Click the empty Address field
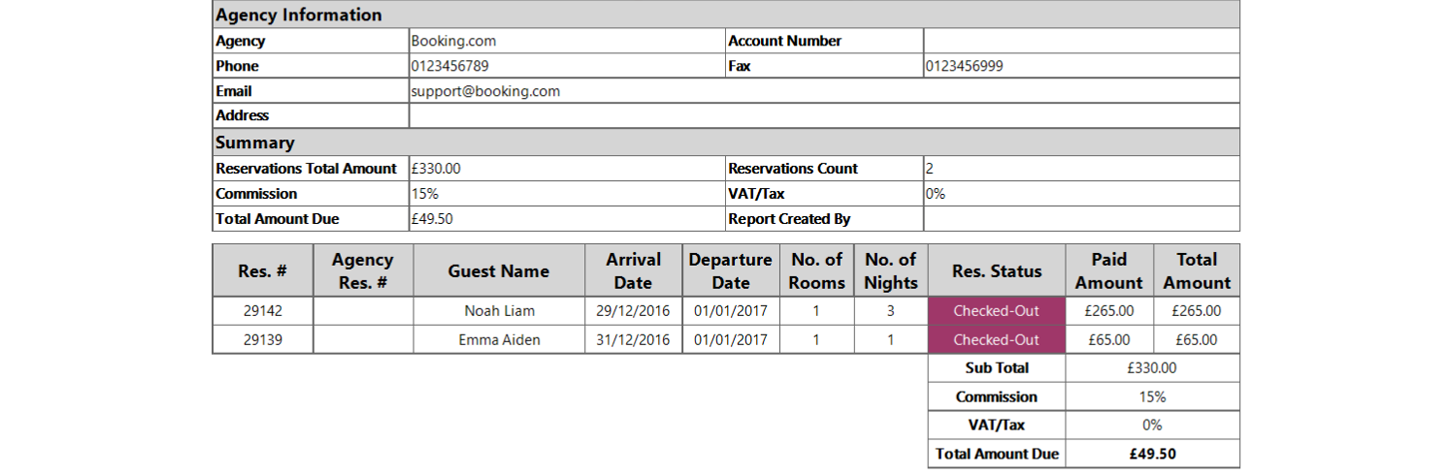 pyautogui.click(x=824, y=116)
